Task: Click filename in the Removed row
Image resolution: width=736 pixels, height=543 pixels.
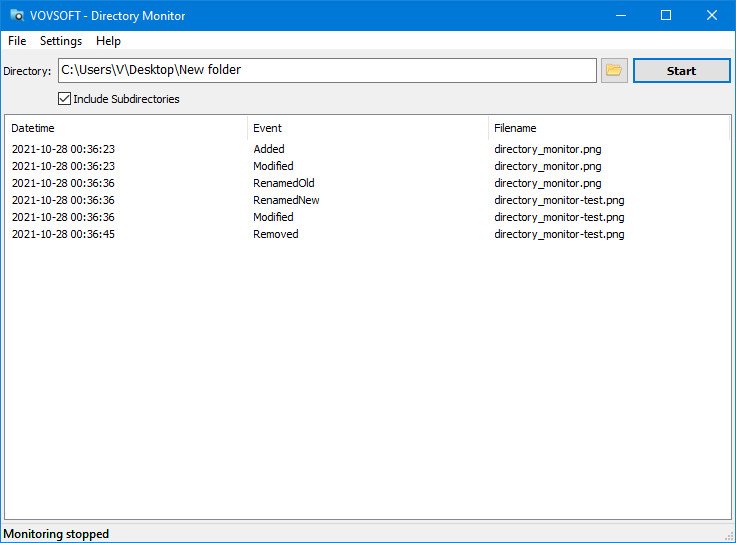Action: (x=559, y=234)
